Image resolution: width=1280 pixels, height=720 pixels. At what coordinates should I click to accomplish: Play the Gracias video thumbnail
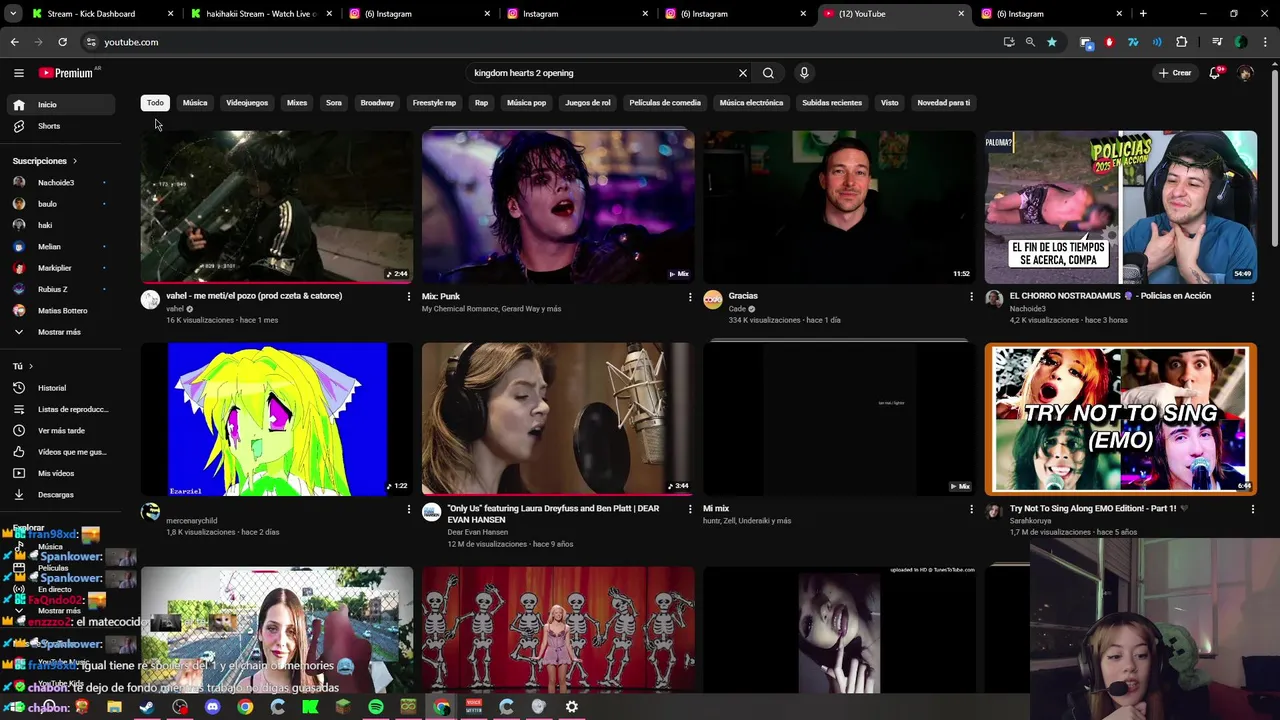839,207
